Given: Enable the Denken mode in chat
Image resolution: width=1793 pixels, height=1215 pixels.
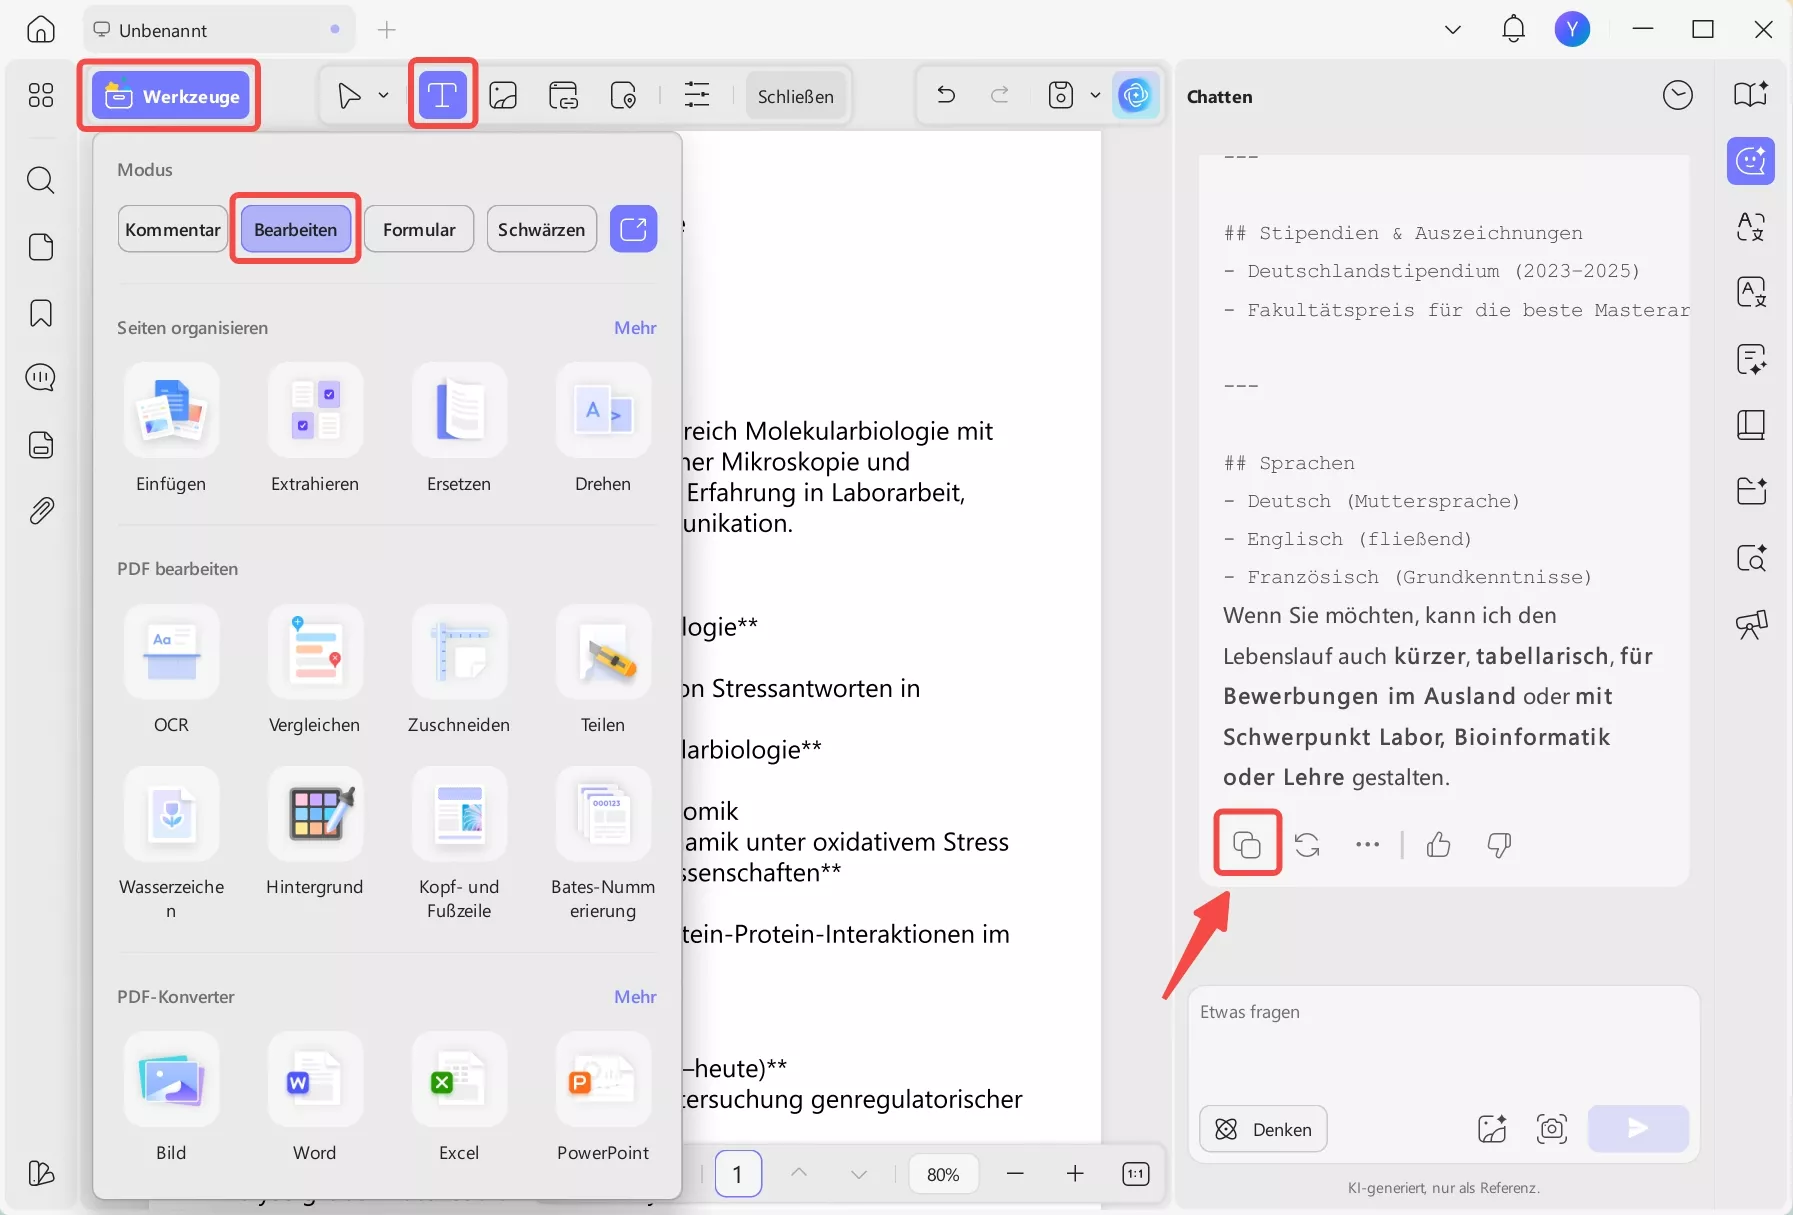Looking at the screenshot, I should [x=1262, y=1129].
